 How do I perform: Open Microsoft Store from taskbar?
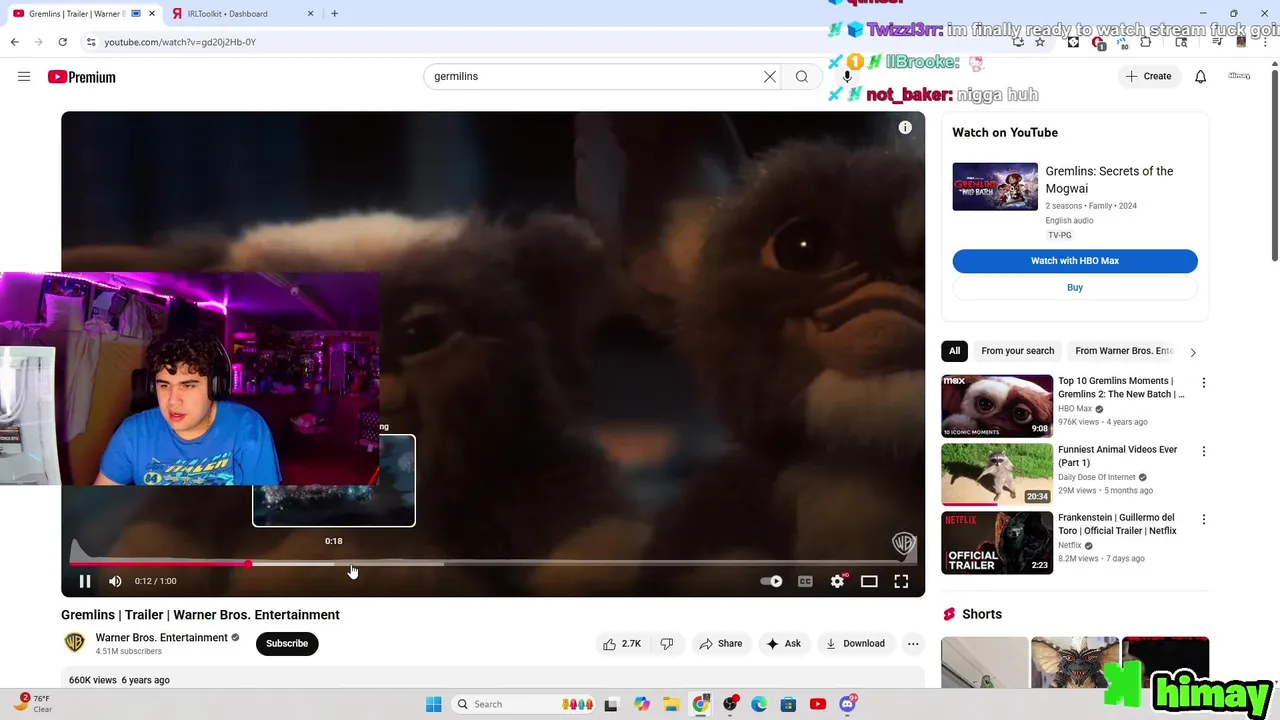pos(788,704)
